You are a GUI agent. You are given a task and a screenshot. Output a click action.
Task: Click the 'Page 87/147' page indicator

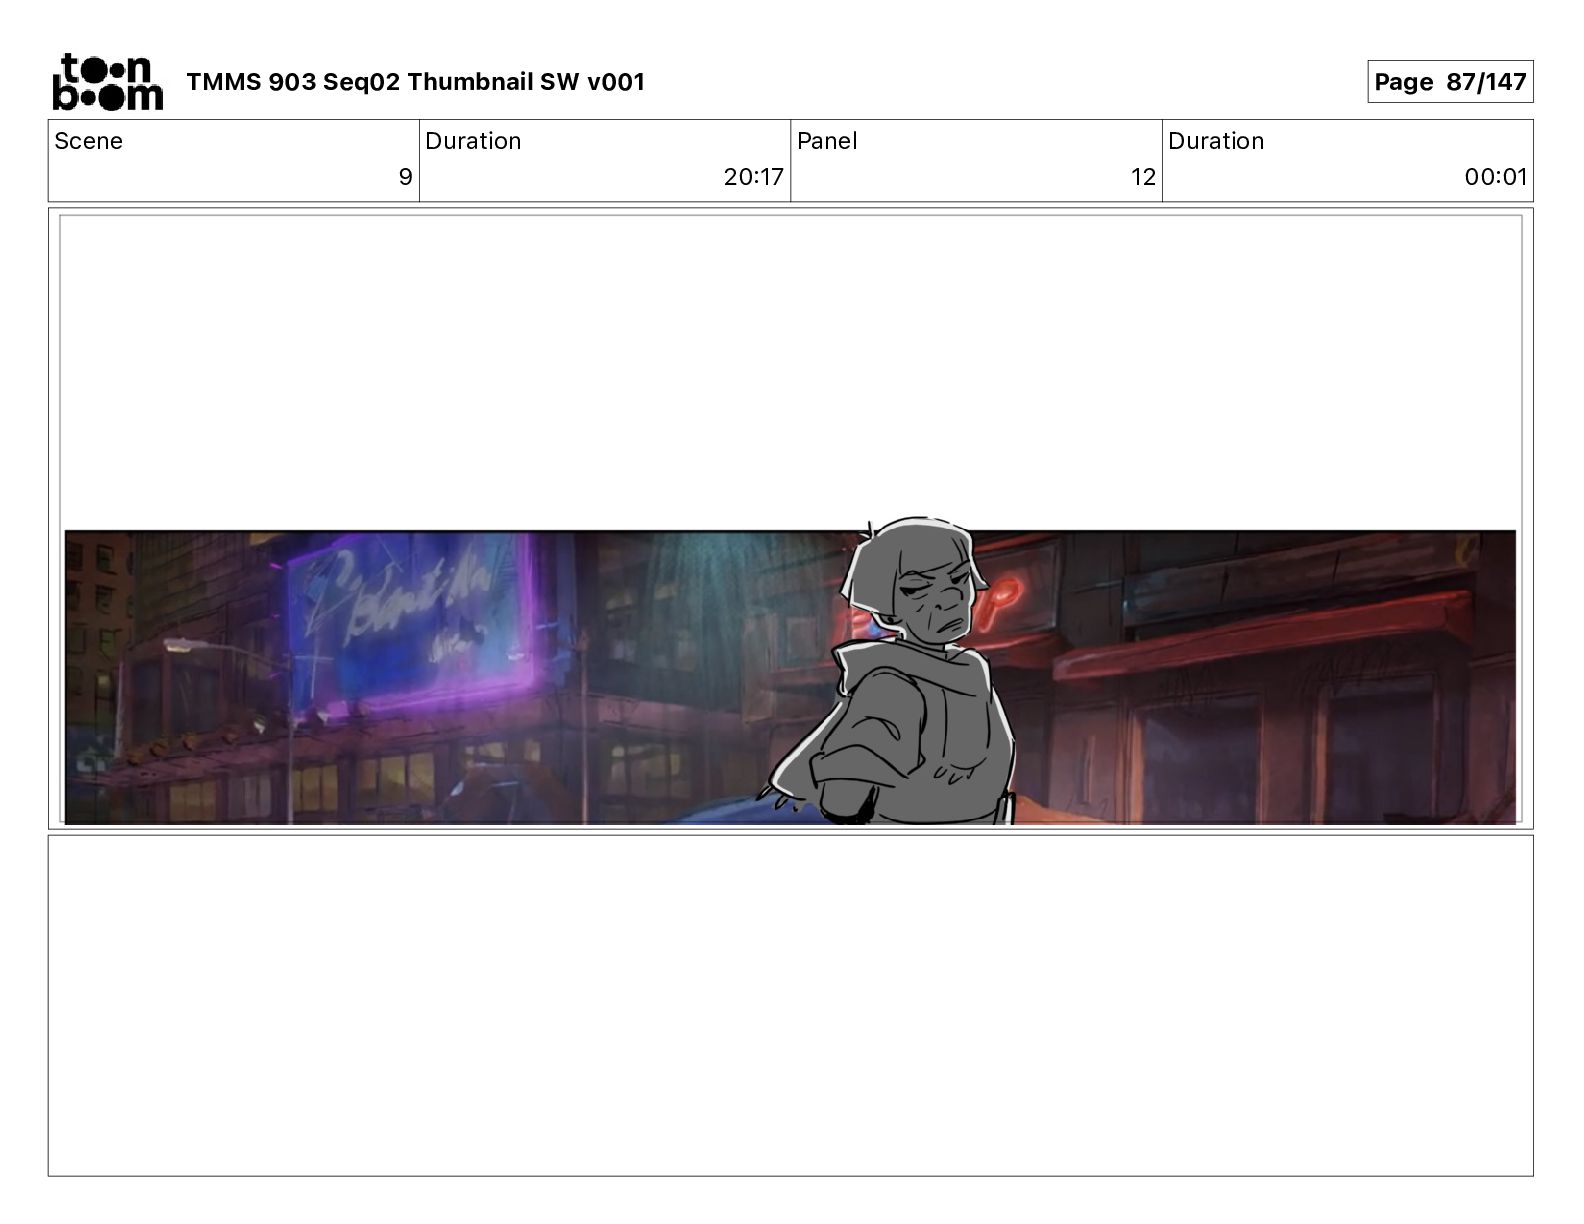[x=1450, y=82]
